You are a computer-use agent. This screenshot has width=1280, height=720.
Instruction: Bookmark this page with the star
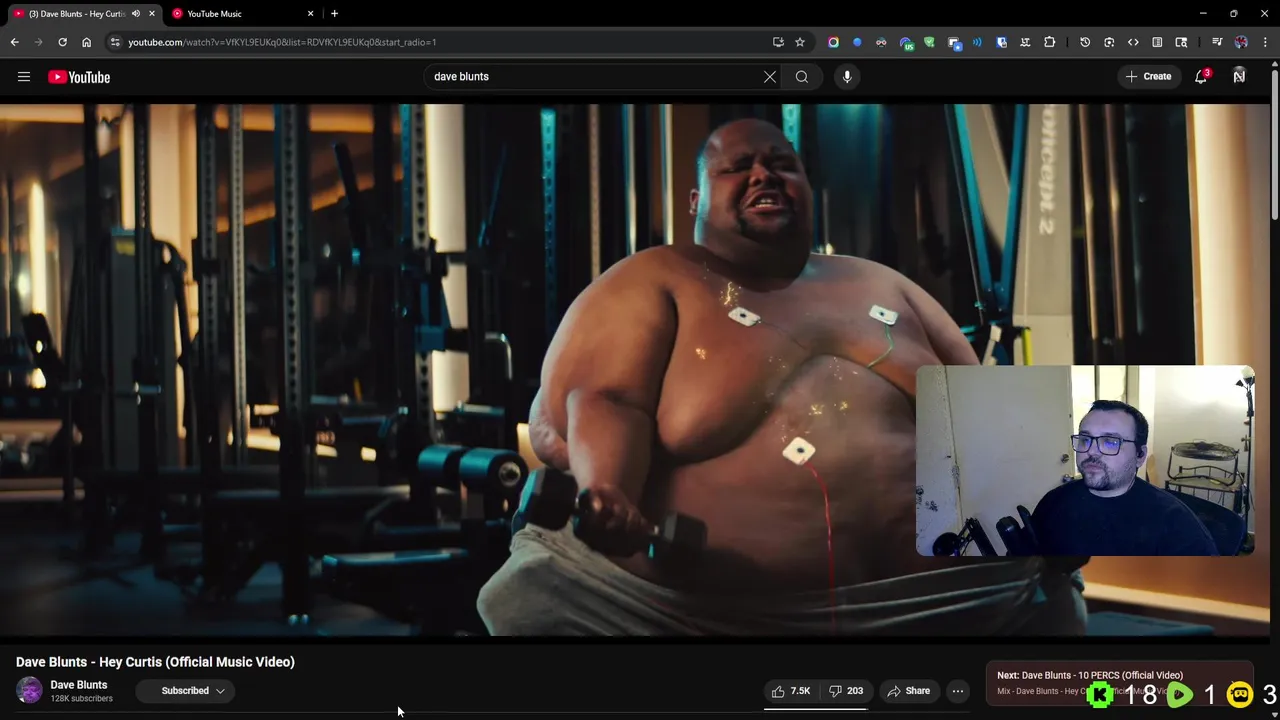coord(800,42)
